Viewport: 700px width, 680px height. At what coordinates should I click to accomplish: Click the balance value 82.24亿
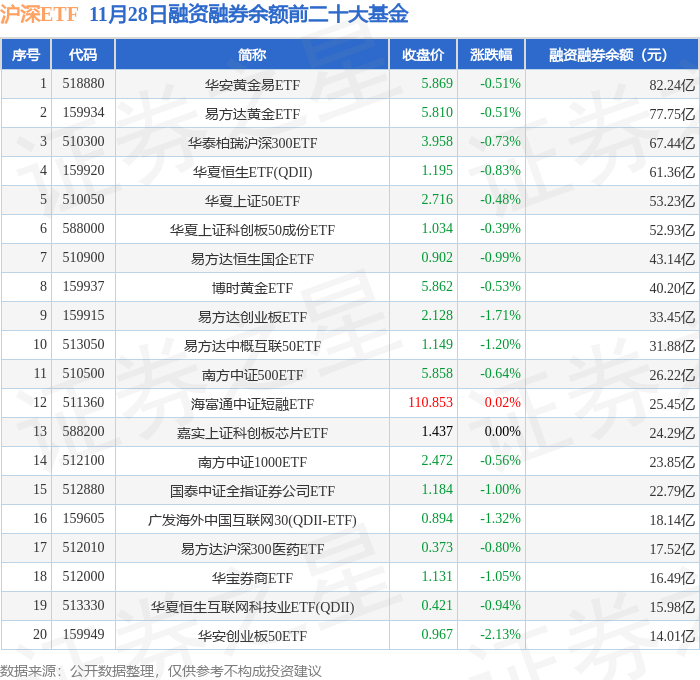pyautogui.click(x=672, y=85)
